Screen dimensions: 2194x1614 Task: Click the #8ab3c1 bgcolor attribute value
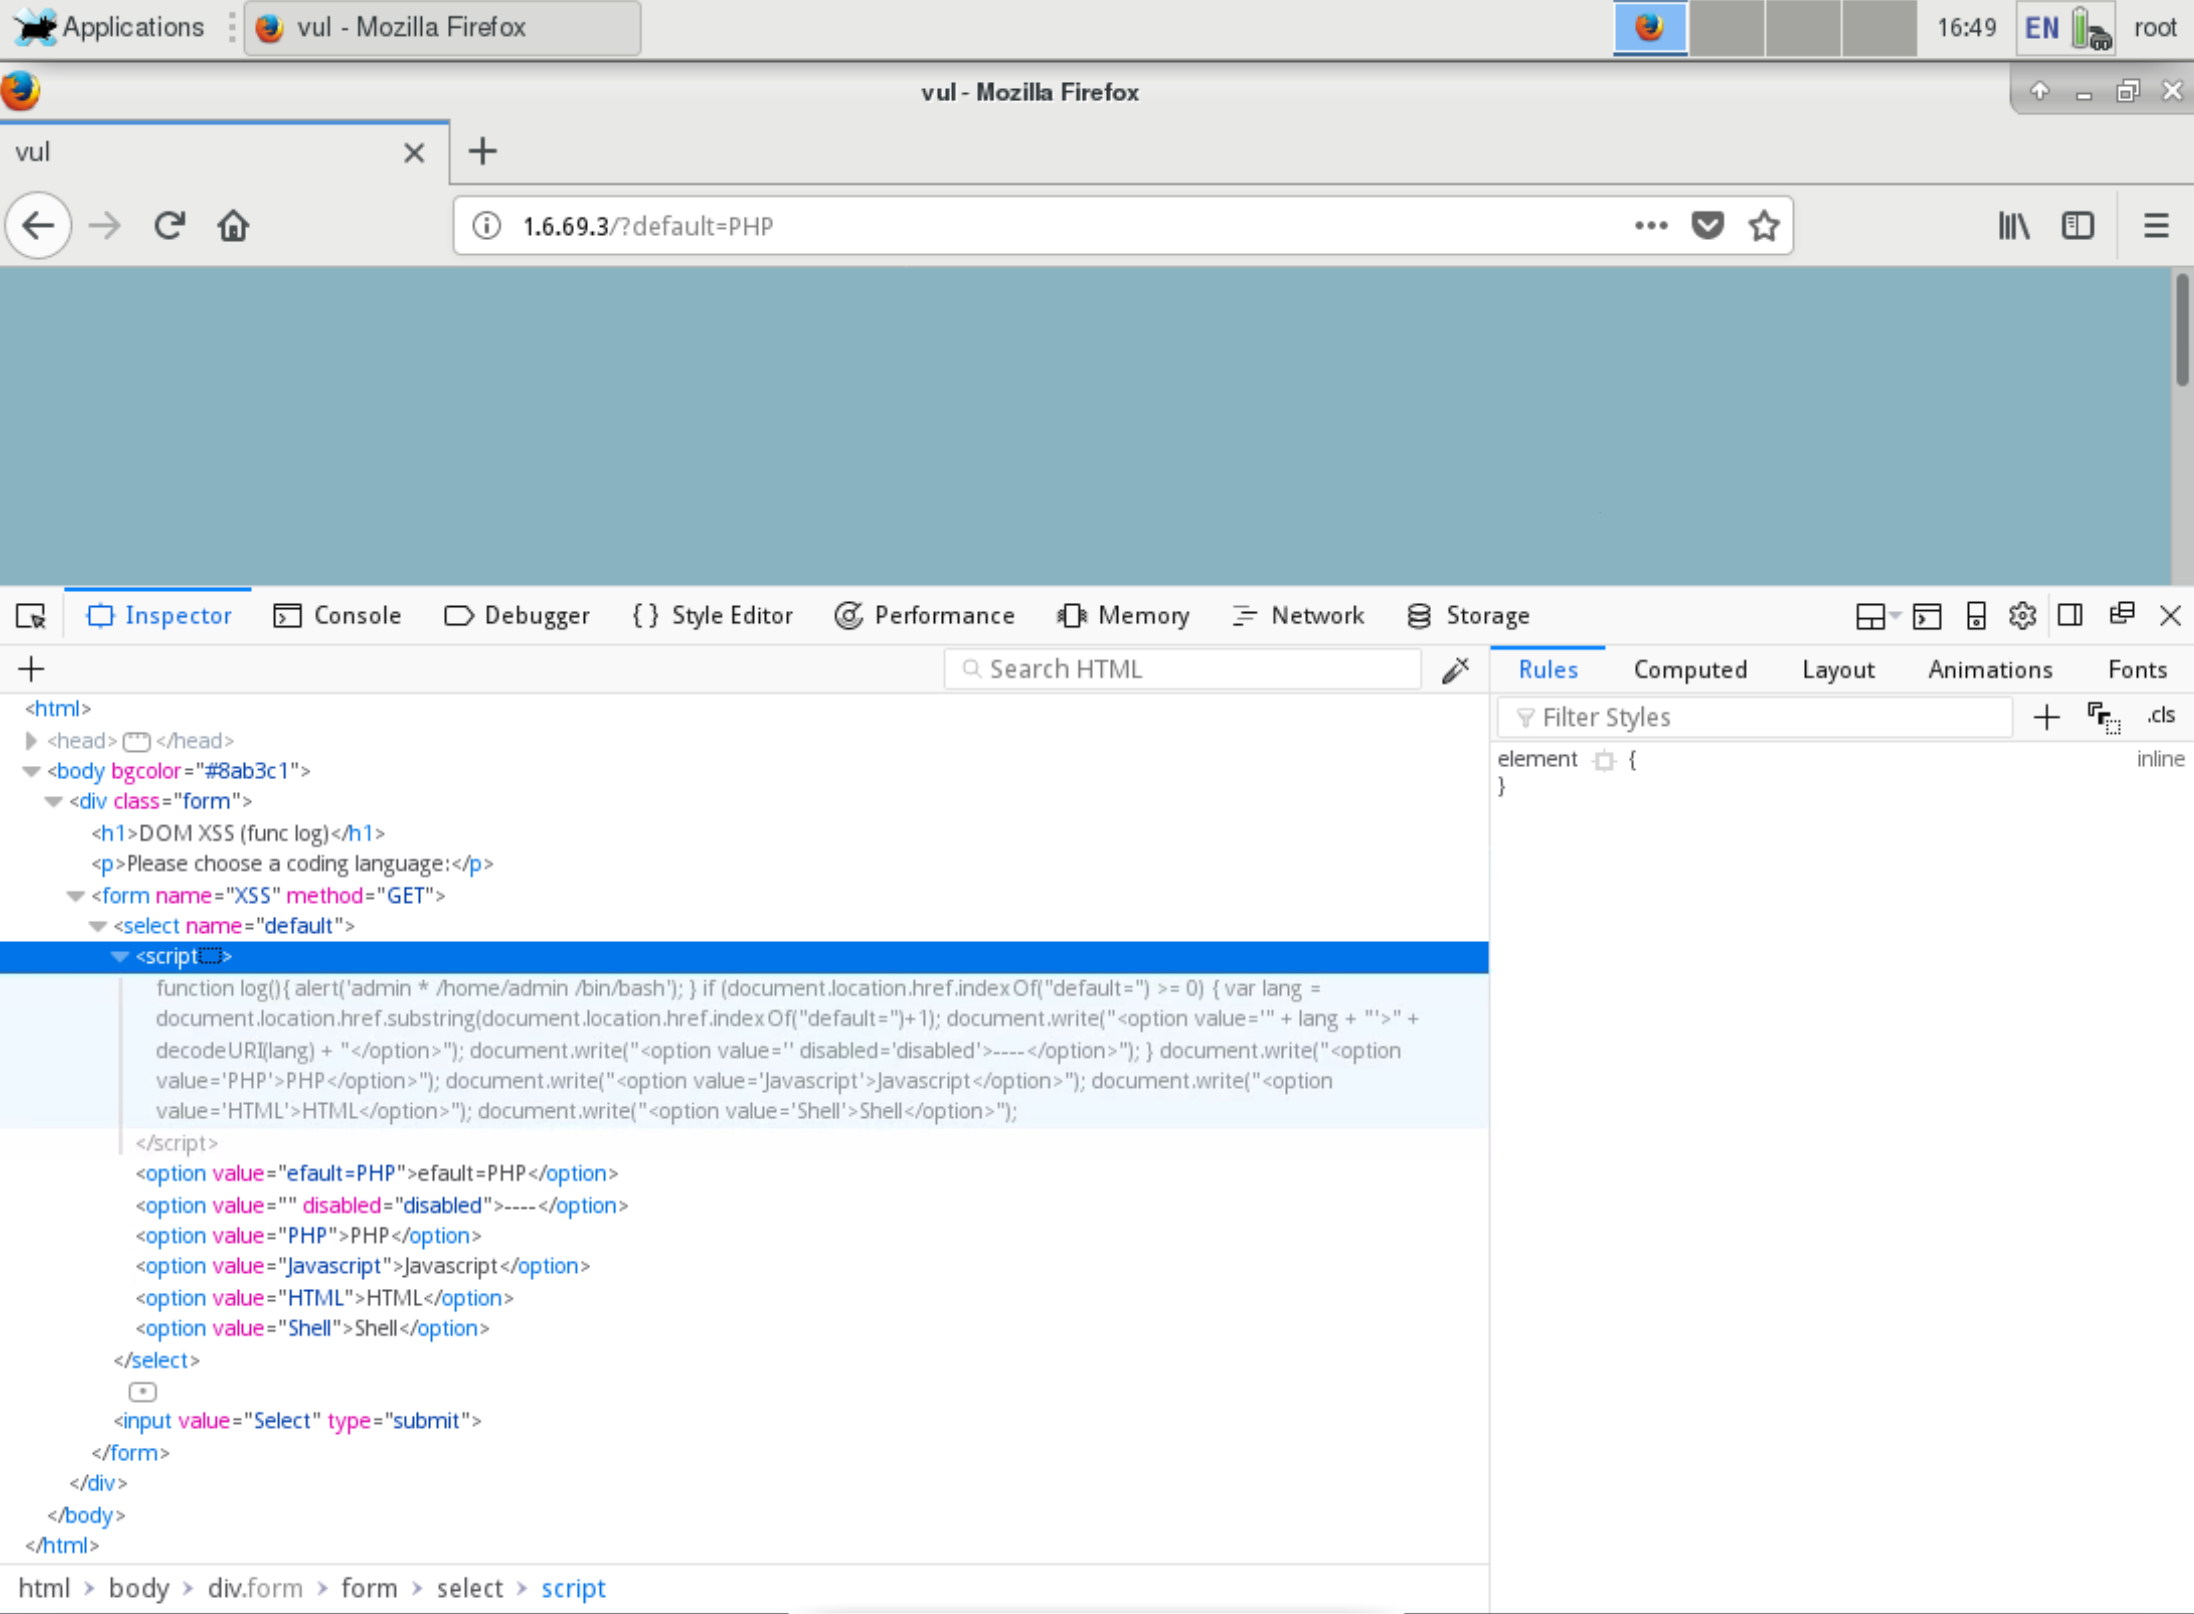pyautogui.click(x=245, y=771)
